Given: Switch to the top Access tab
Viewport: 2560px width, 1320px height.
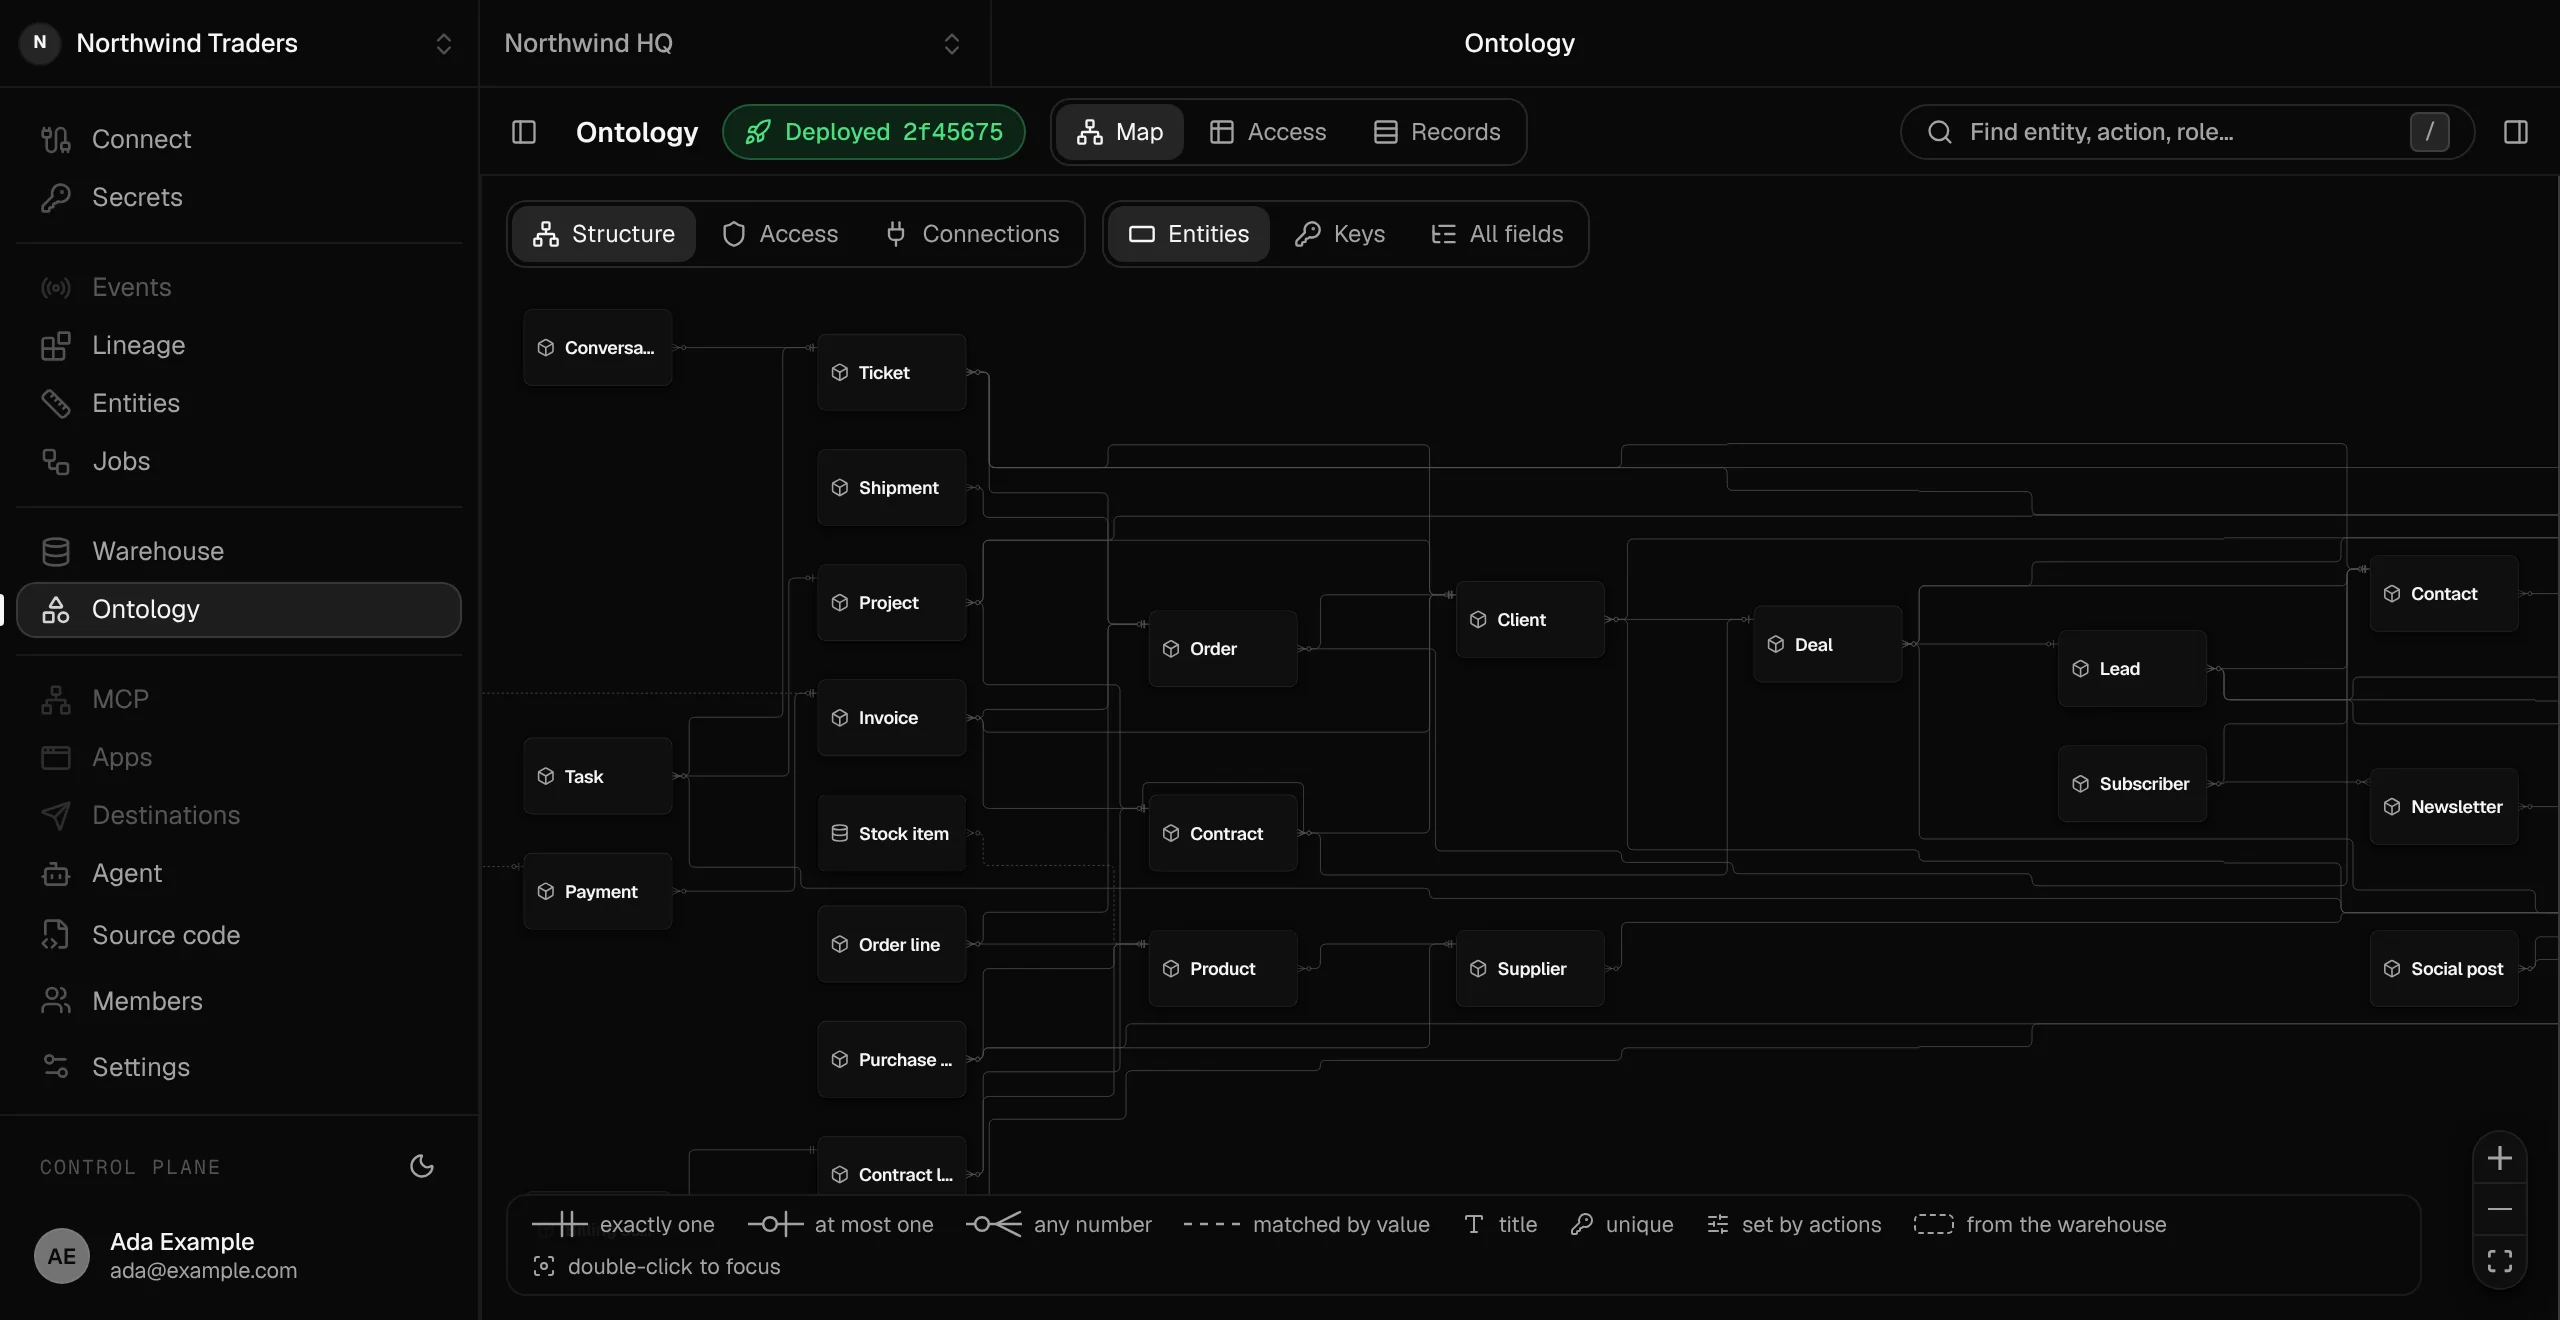Looking at the screenshot, I should pyautogui.click(x=1268, y=132).
